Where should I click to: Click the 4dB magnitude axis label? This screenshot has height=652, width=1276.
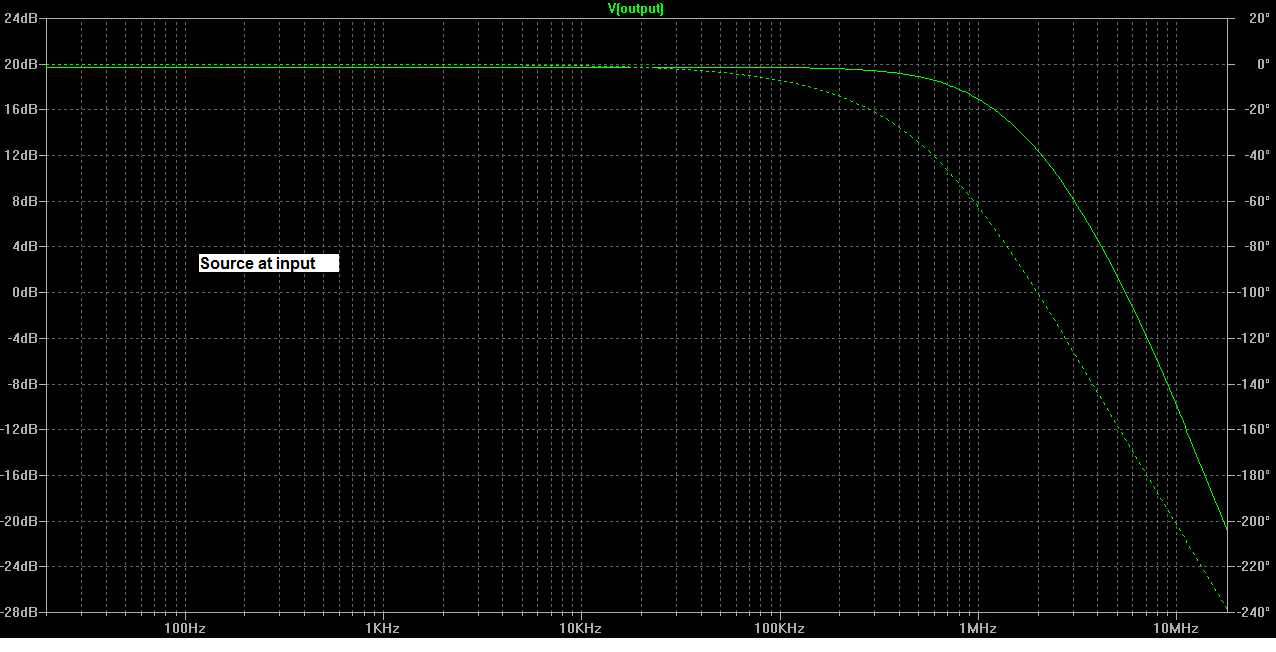24,246
